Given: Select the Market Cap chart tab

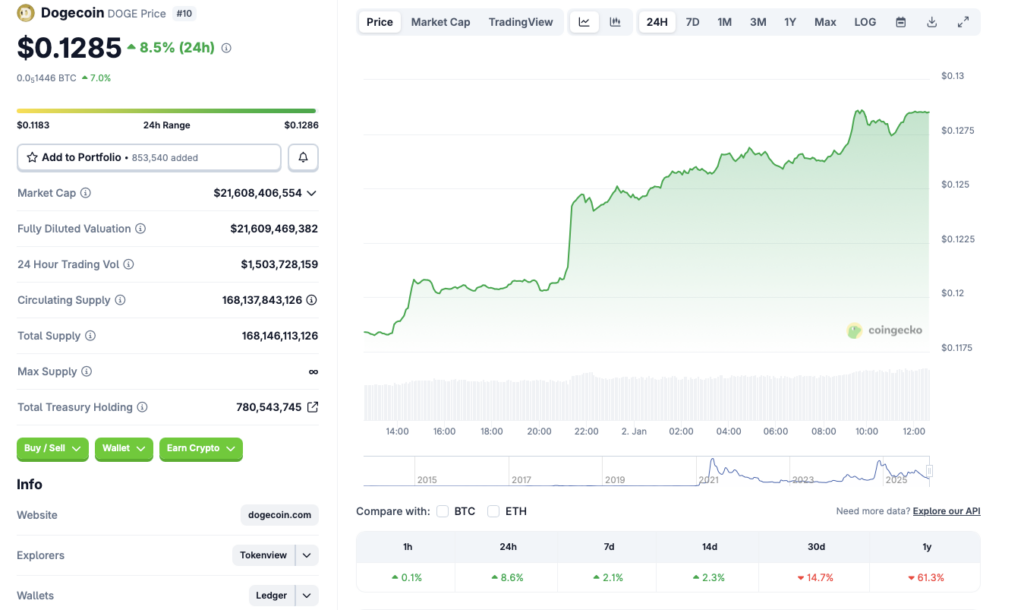Looking at the screenshot, I should coord(440,21).
